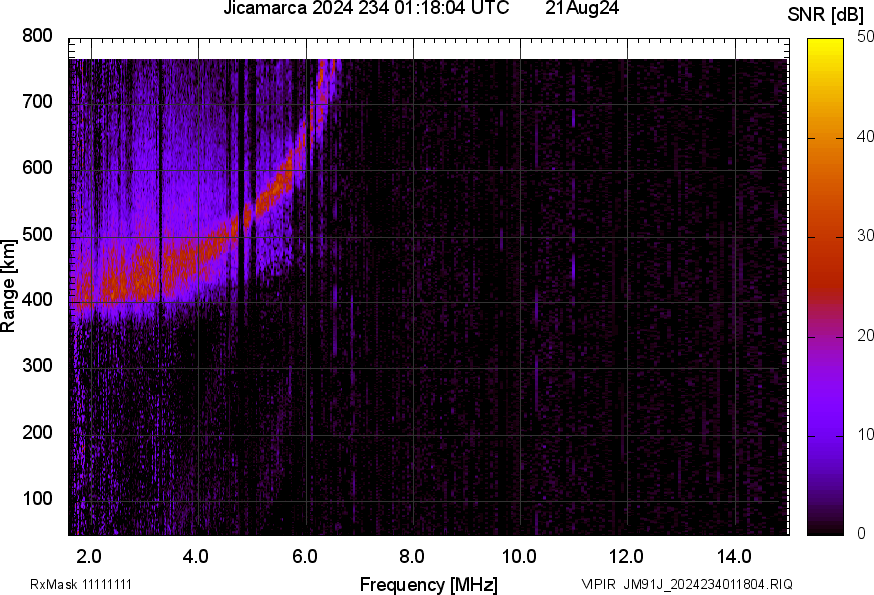Click the 'RxMask 11111111' footer text
The height and width of the screenshot is (595, 874).
coord(81,584)
